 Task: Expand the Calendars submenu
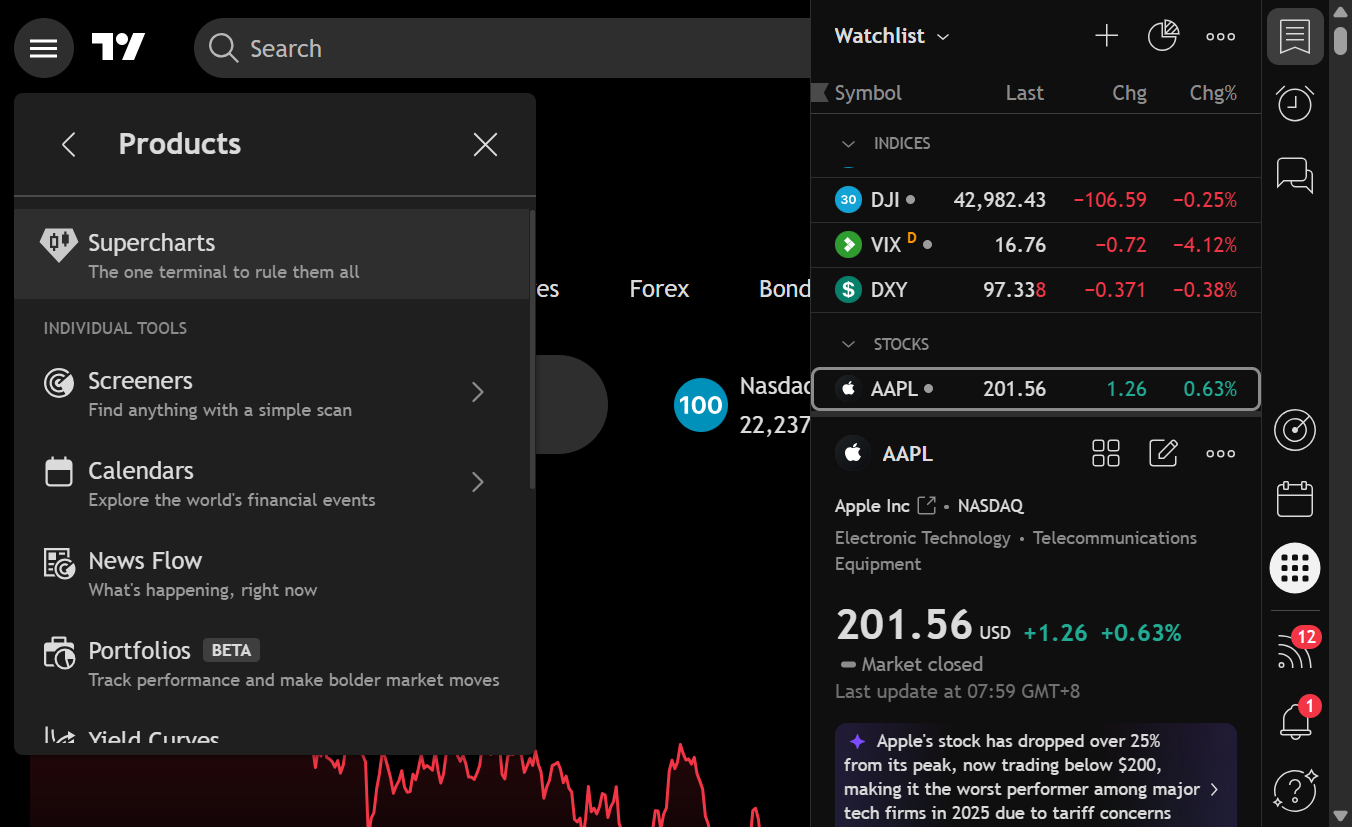pyautogui.click(x=272, y=483)
